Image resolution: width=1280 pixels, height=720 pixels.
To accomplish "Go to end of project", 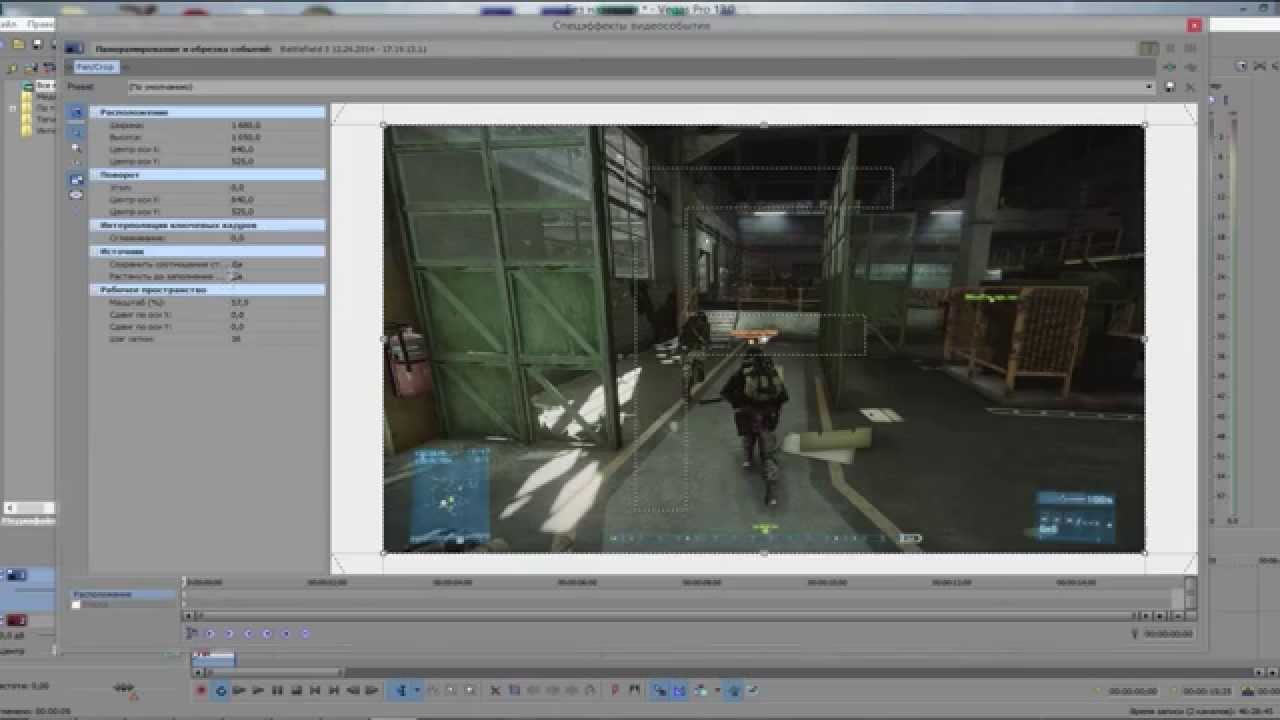I will point(334,690).
